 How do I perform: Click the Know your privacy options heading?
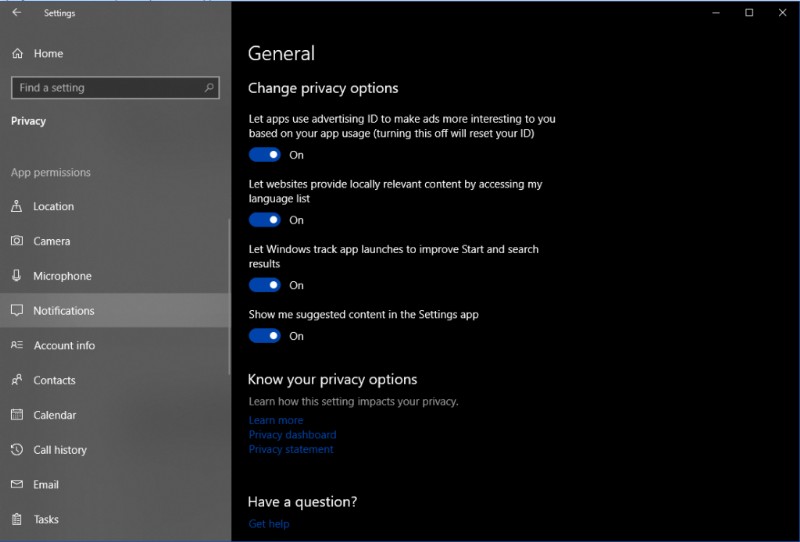pos(332,379)
